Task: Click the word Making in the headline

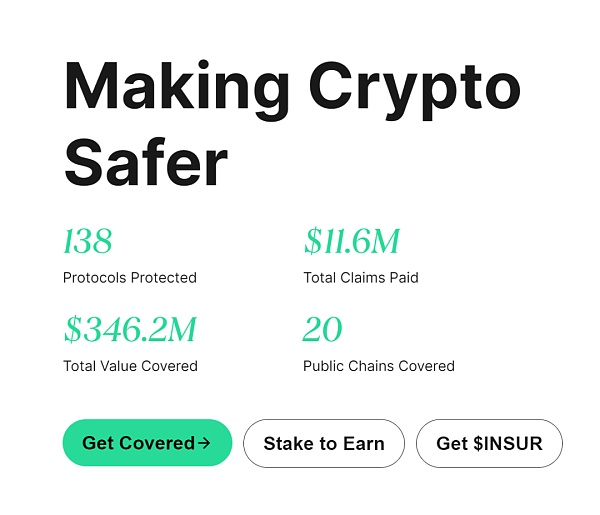Action: coord(177,87)
